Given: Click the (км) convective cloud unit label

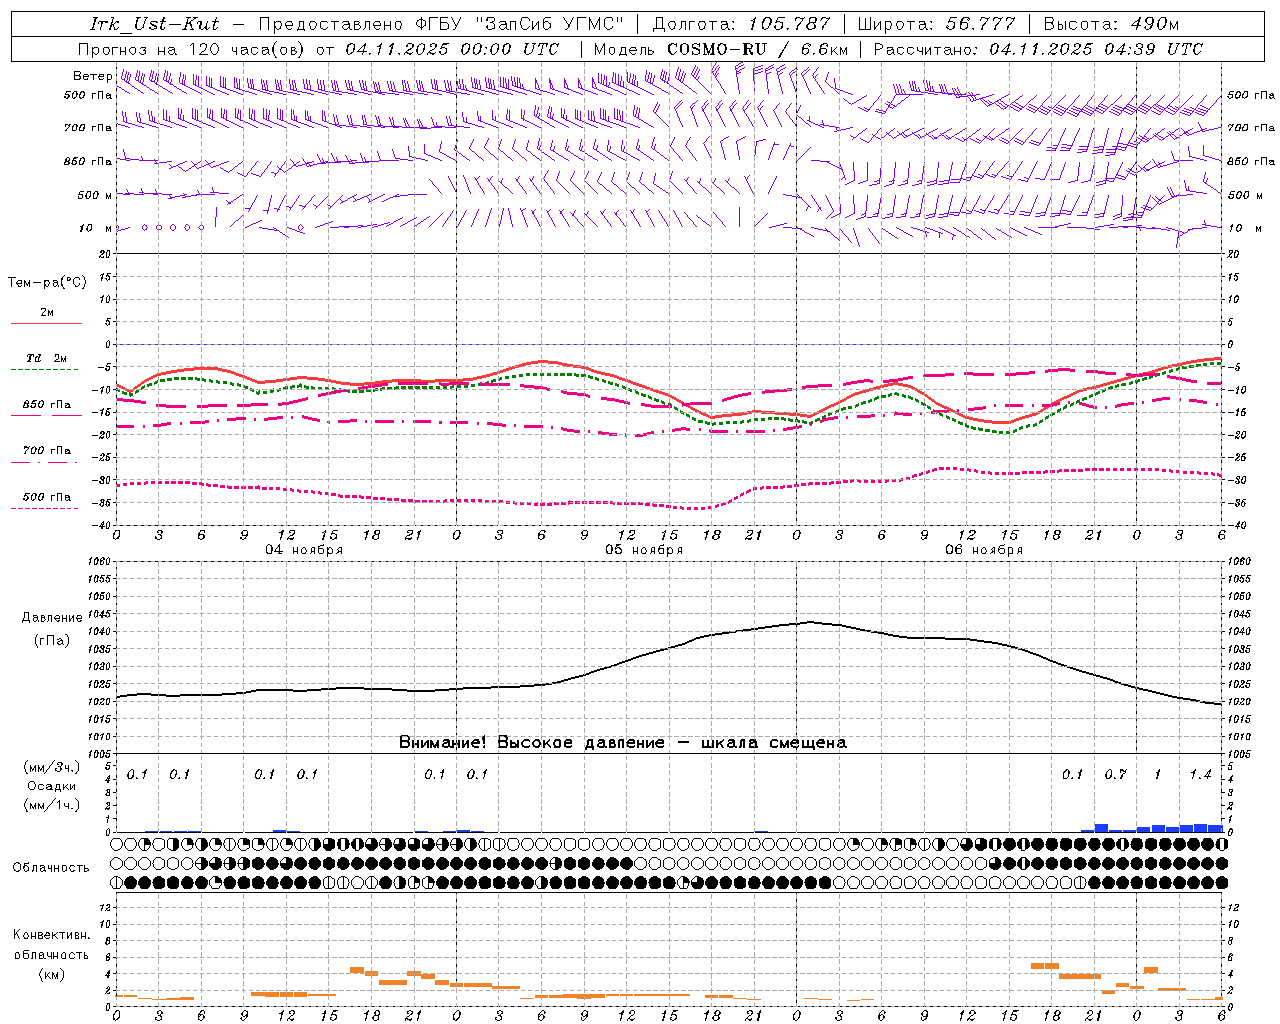Looking at the screenshot, I should coord(51,974).
